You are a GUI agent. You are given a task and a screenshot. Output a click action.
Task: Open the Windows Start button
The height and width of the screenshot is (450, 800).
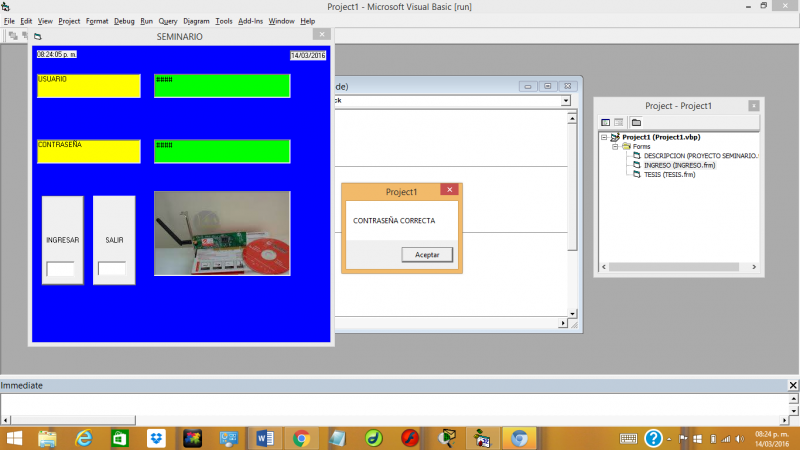click(14, 438)
